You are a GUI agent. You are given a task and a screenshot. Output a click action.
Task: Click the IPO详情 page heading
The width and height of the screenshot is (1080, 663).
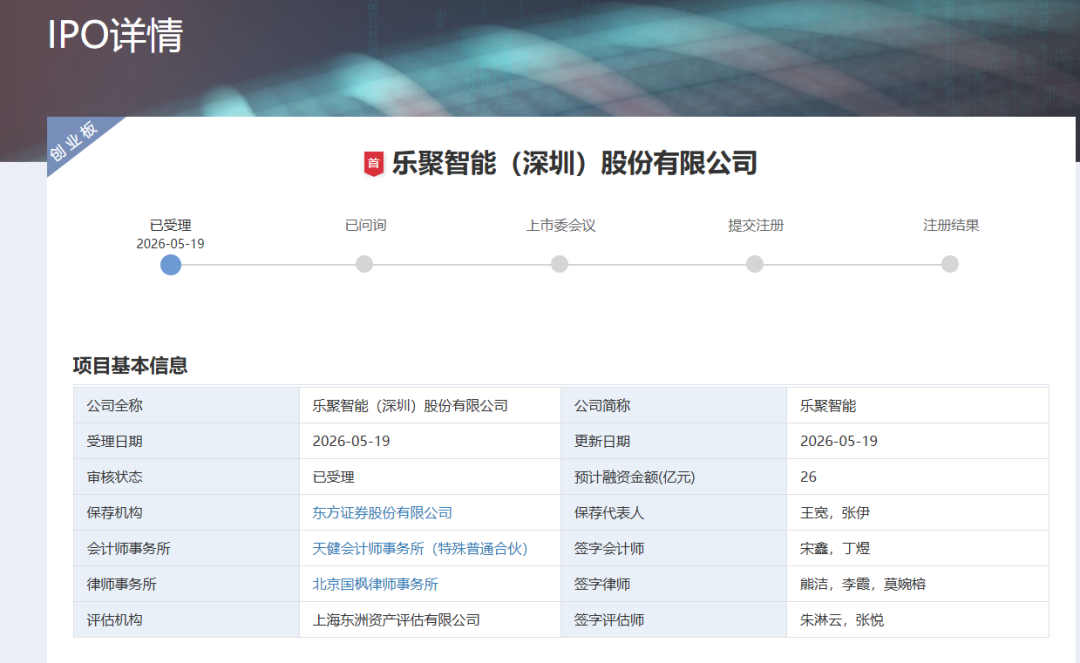click(x=115, y=34)
